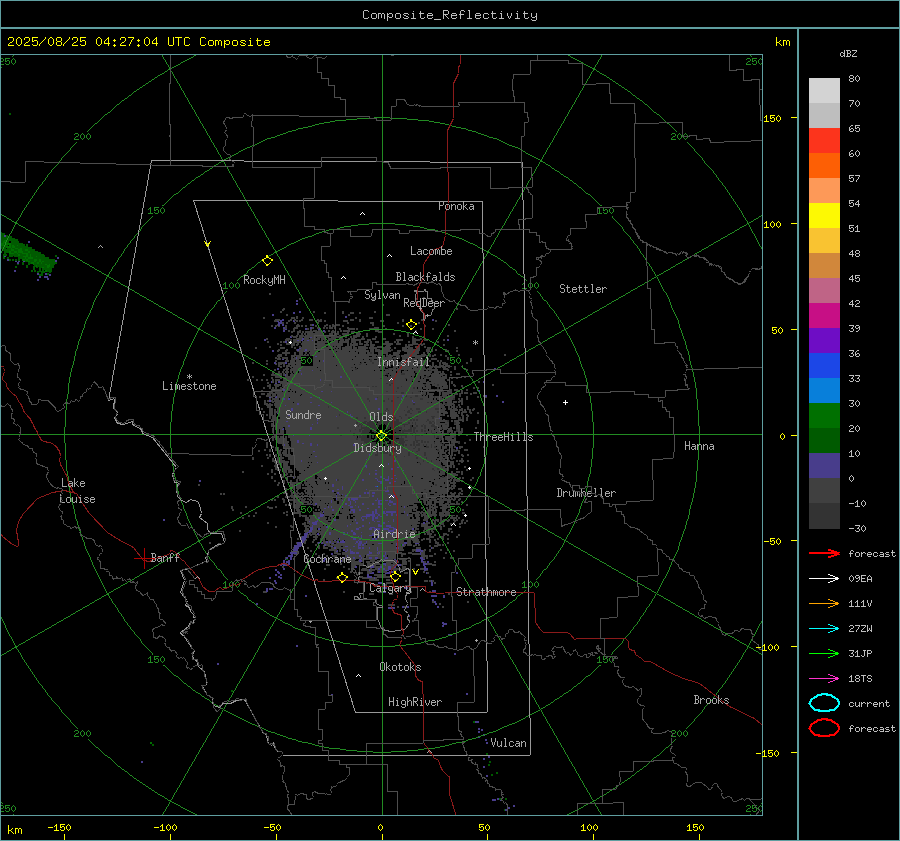Screen dimensions: 900x841
Task: Click the orange 111V arrow icon
Action: (x=824, y=603)
